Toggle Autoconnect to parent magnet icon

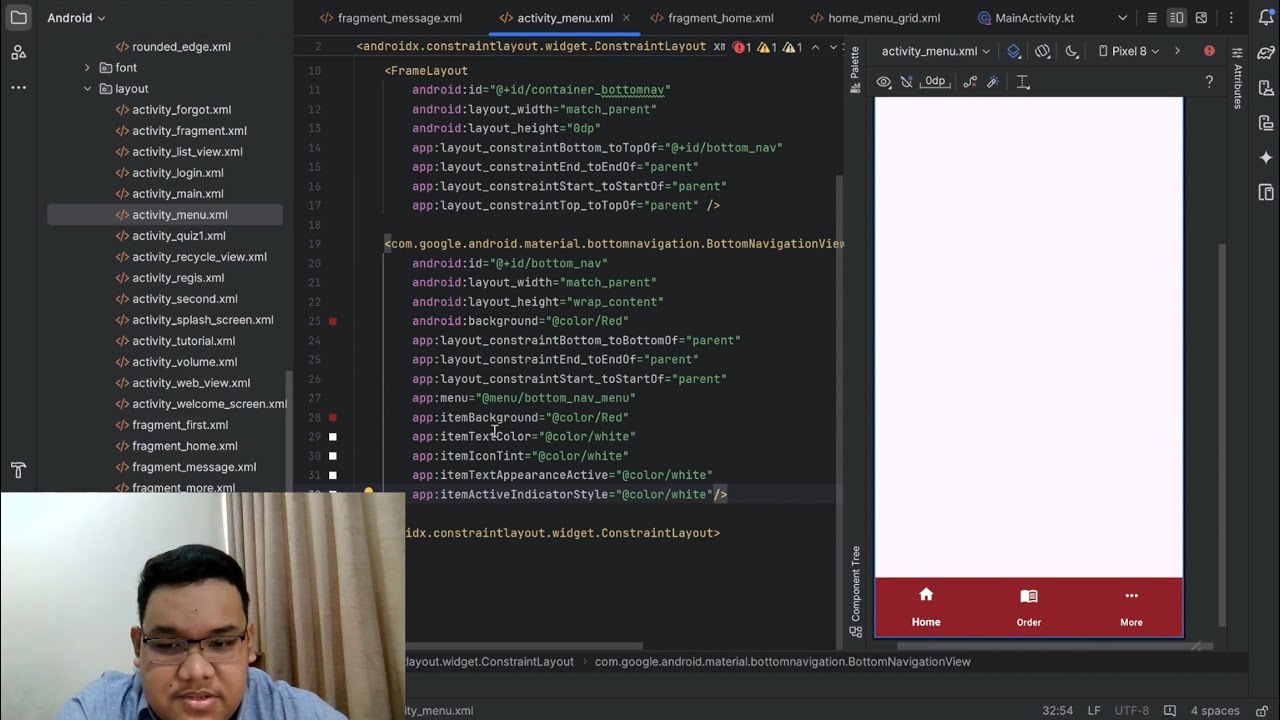click(x=905, y=82)
